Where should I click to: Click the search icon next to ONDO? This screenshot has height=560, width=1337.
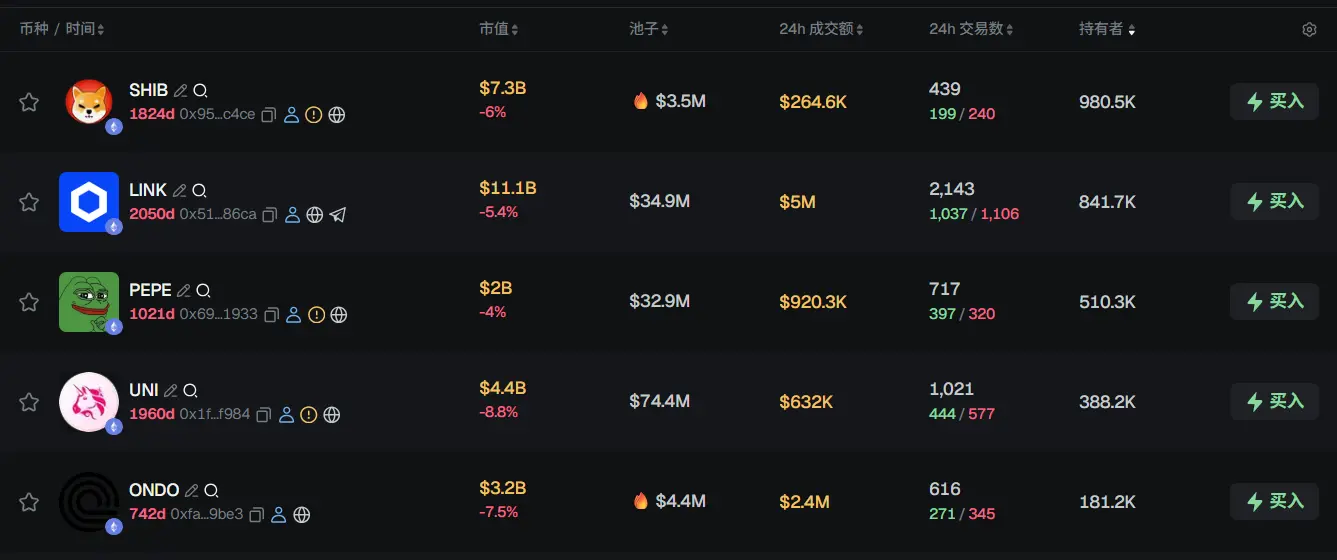(211, 491)
